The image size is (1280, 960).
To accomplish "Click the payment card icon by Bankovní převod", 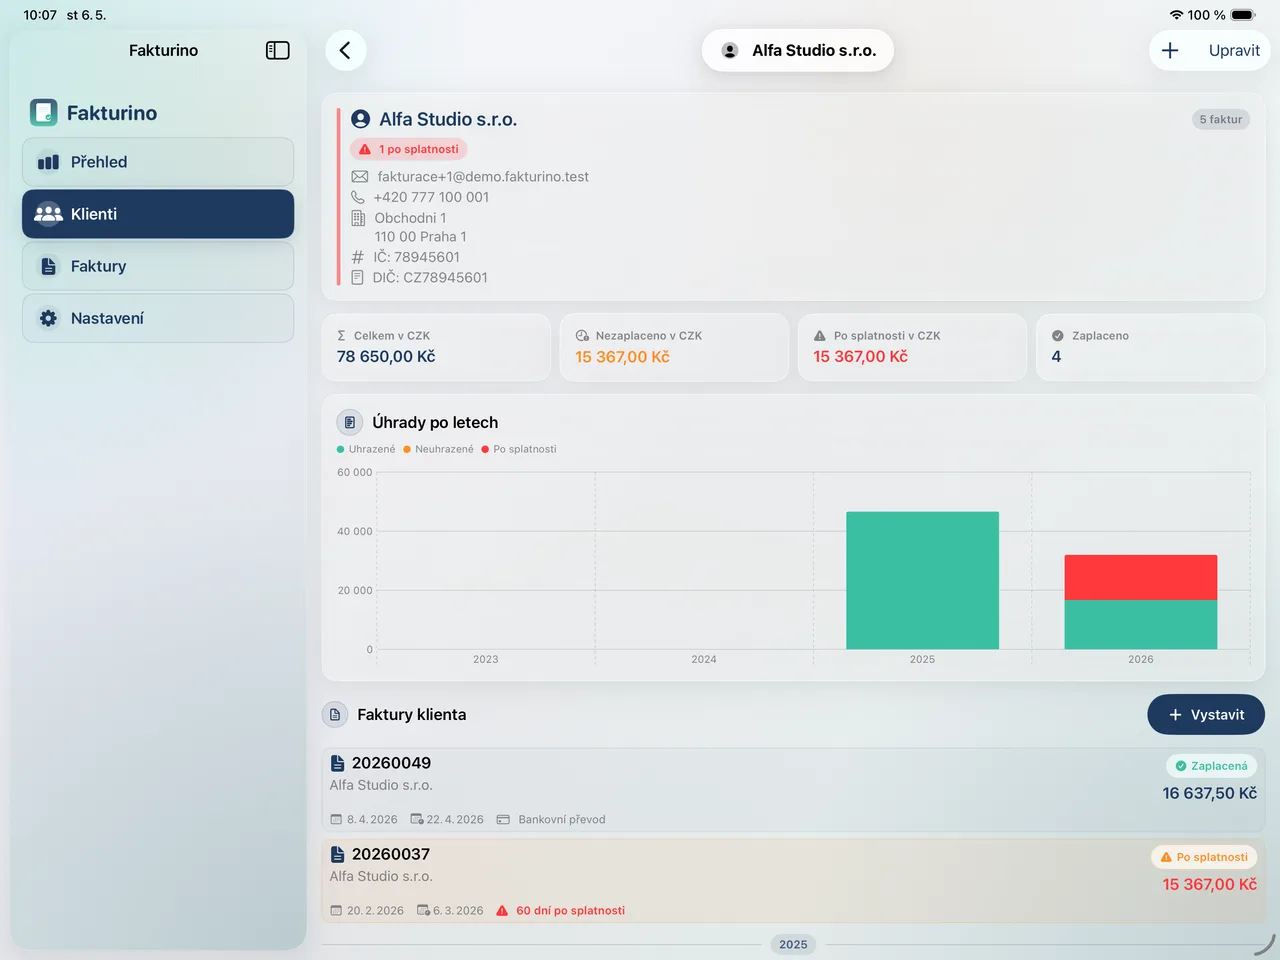I will [503, 819].
